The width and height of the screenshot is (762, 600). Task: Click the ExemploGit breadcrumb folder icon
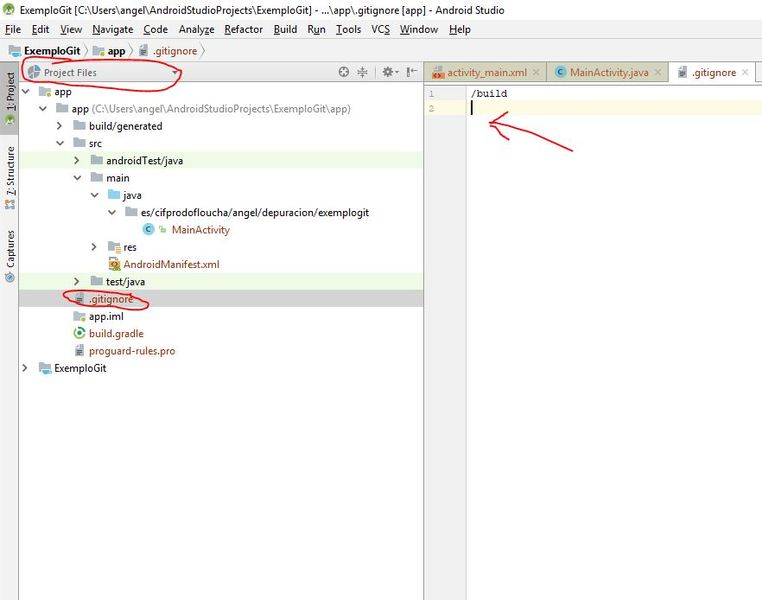[x=15, y=51]
